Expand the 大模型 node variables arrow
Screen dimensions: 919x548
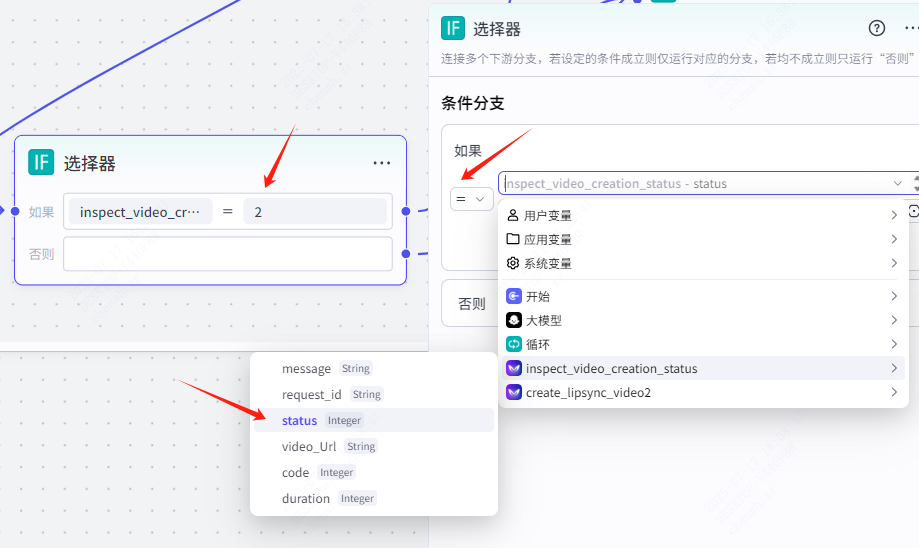894,320
